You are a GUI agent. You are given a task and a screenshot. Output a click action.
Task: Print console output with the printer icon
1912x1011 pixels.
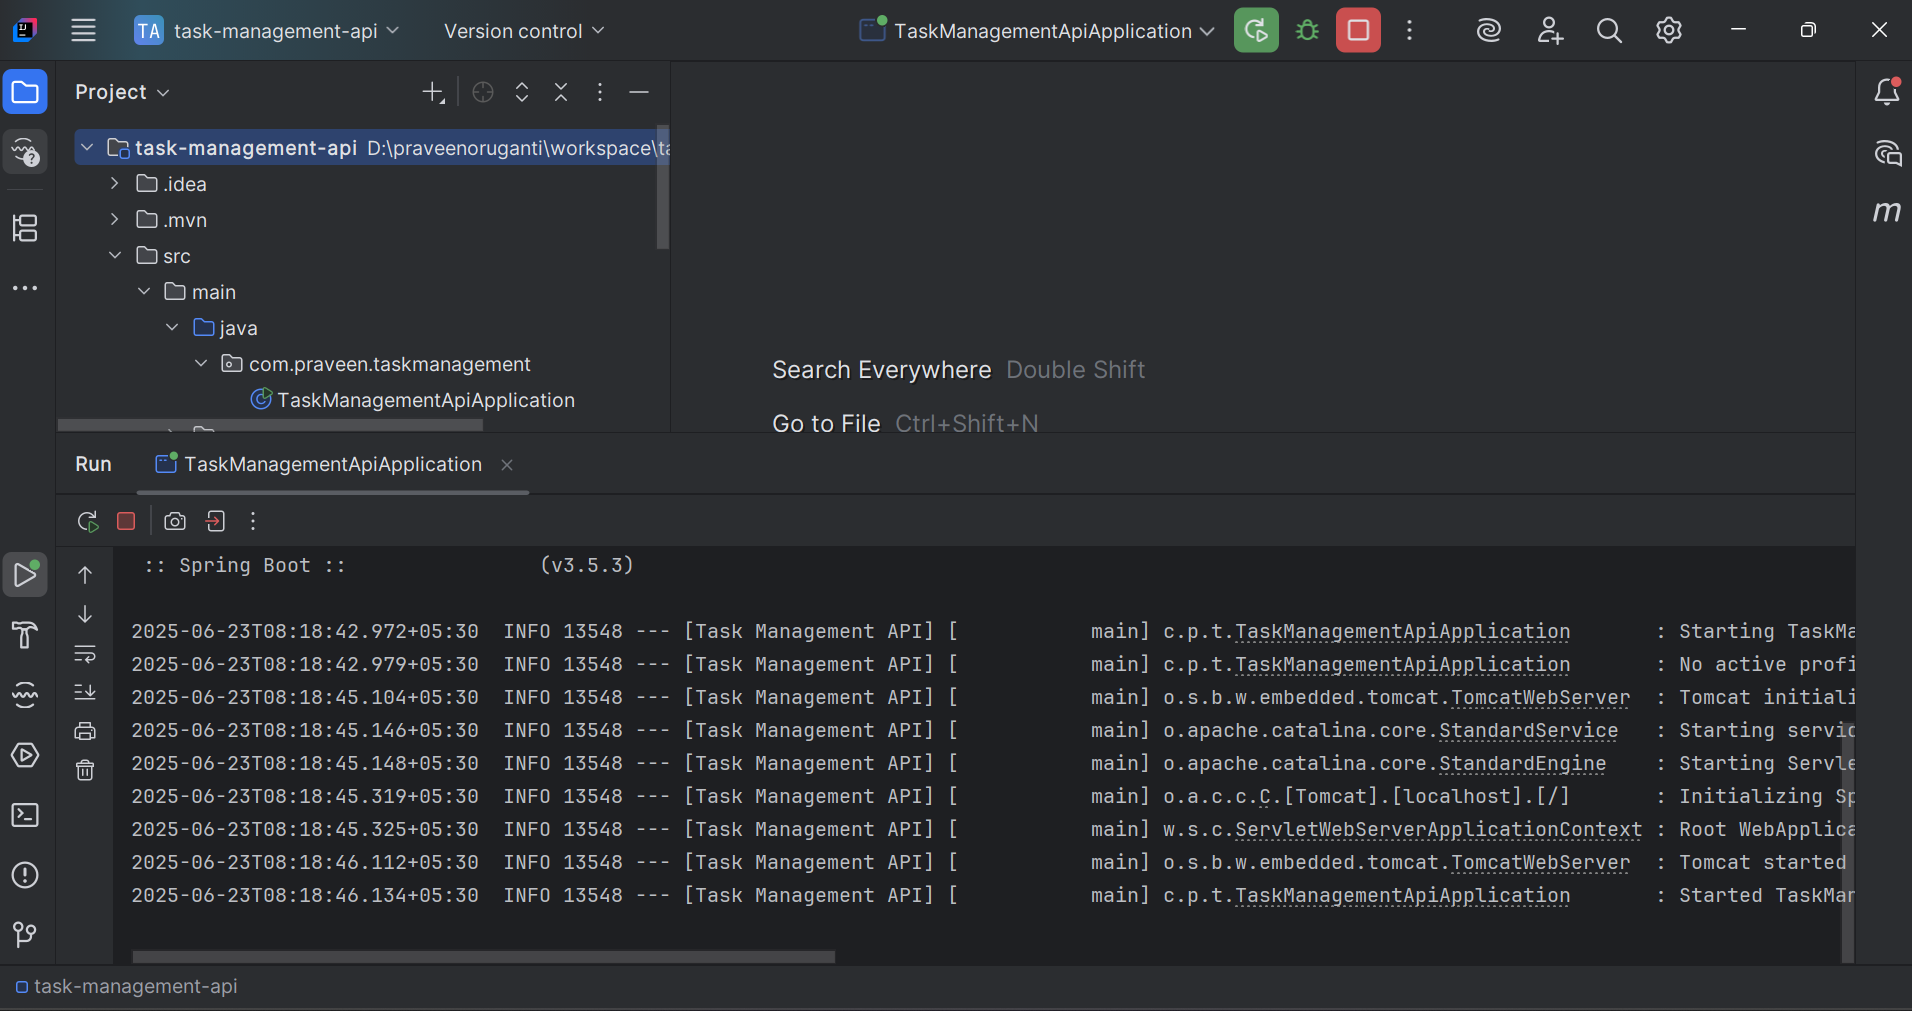(x=85, y=731)
